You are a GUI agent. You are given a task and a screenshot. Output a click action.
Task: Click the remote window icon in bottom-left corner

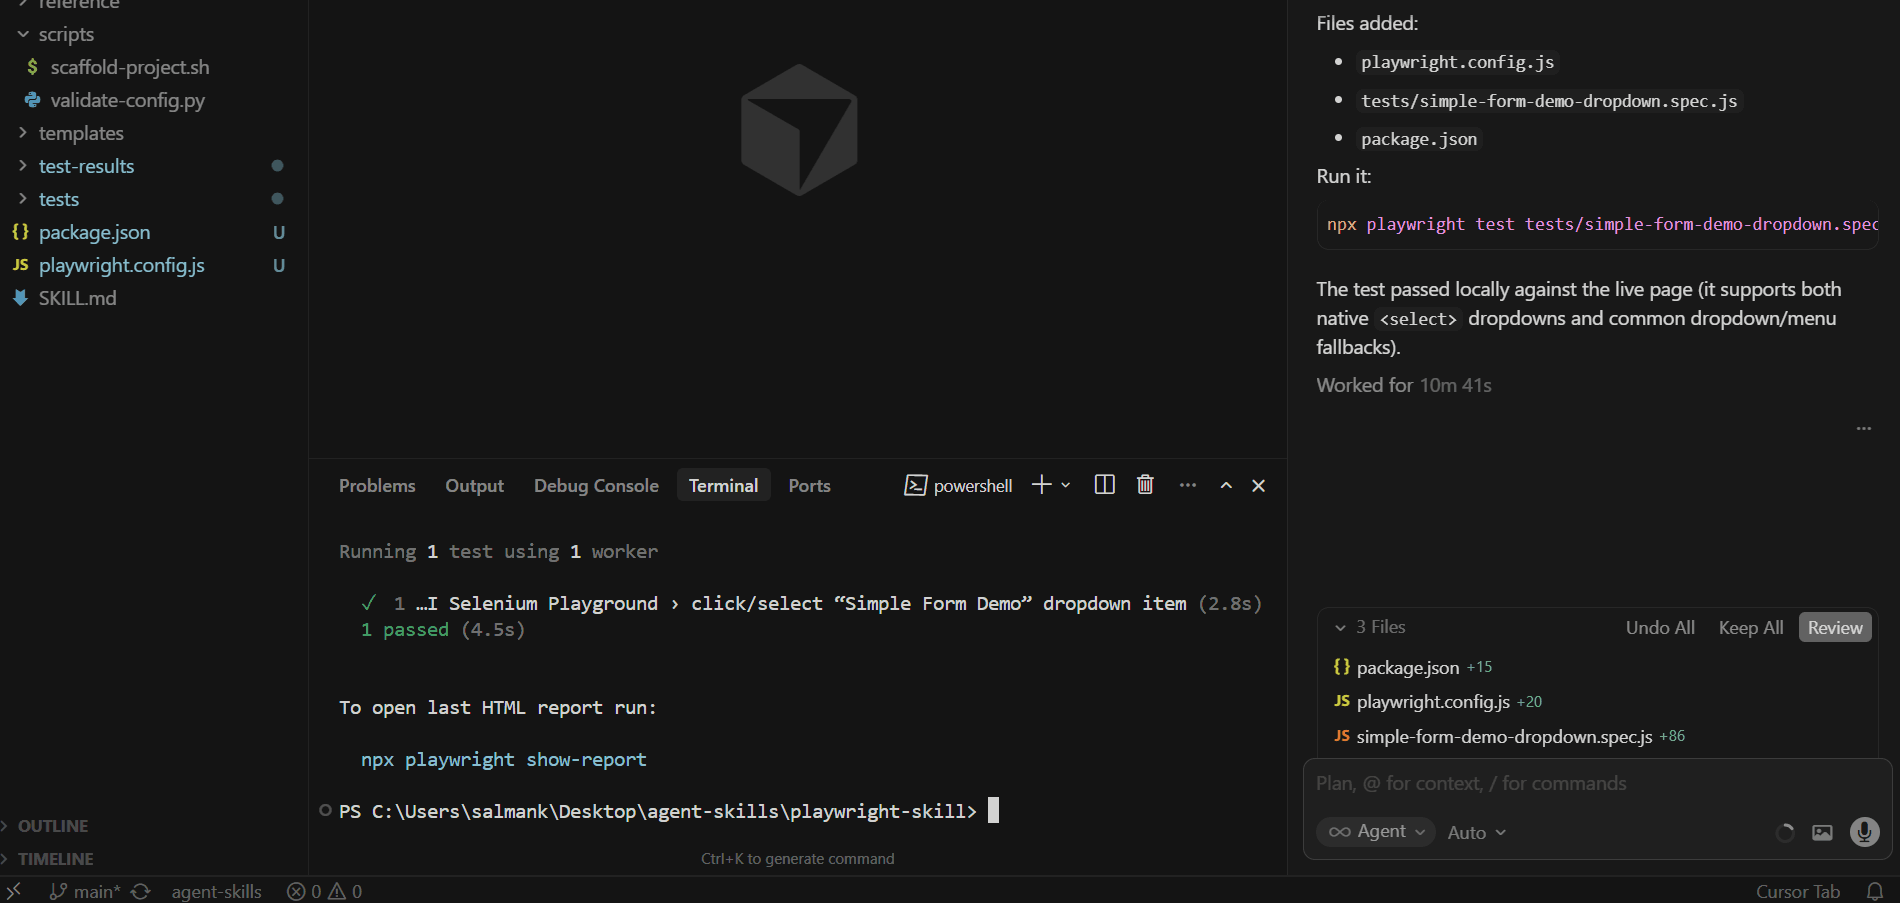12,890
